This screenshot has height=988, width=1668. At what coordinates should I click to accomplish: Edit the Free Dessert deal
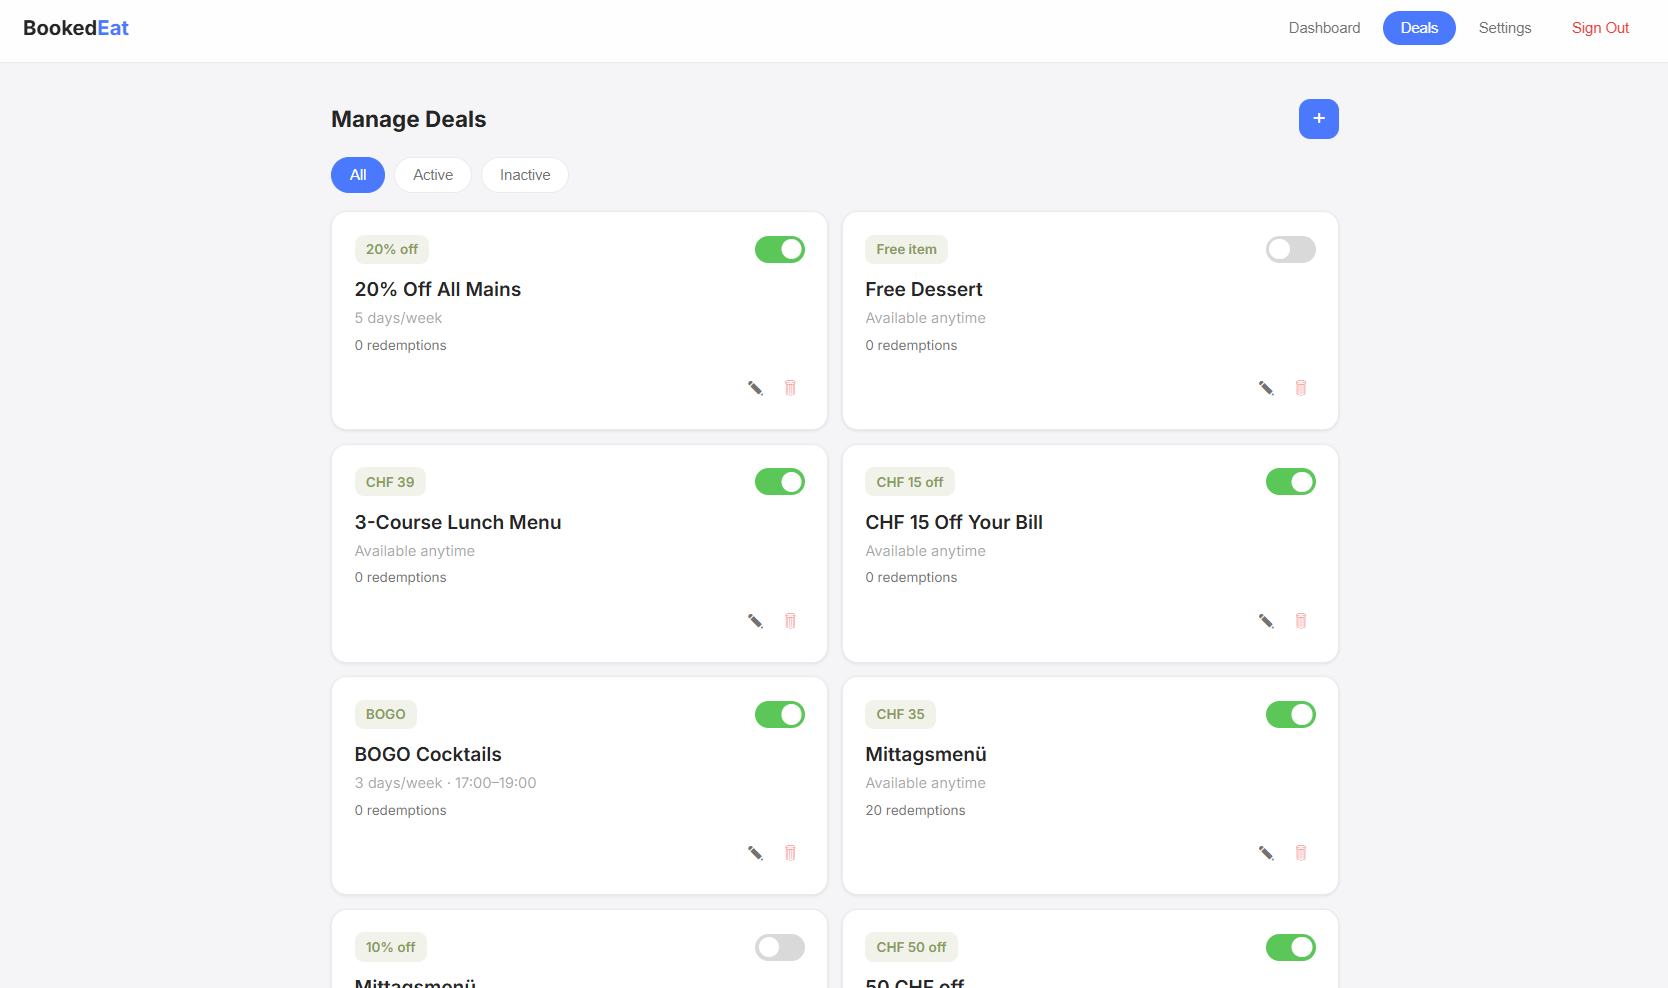(x=1265, y=388)
